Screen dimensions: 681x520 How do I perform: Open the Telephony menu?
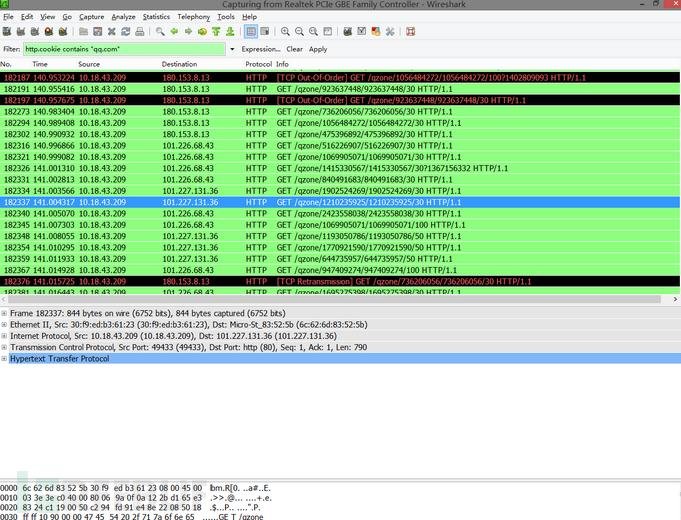pyautogui.click(x=194, y=17)
